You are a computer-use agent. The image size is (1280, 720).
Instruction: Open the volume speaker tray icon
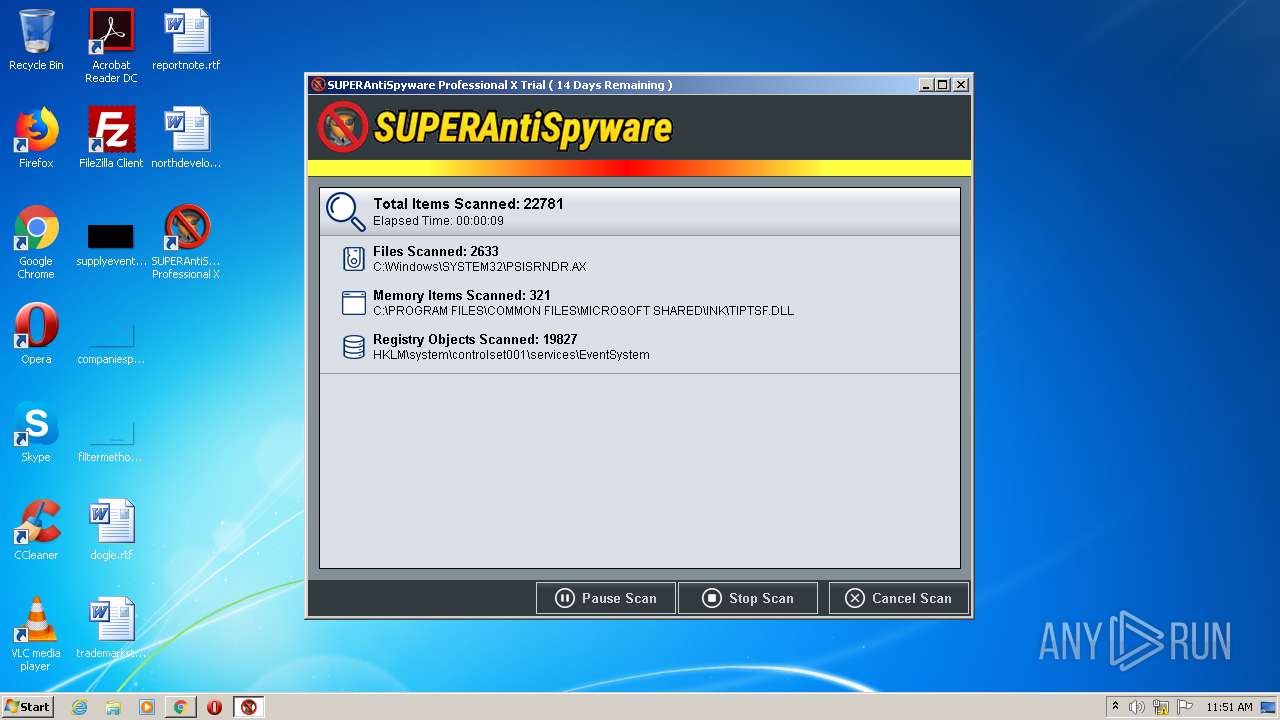coord(1136,707)
